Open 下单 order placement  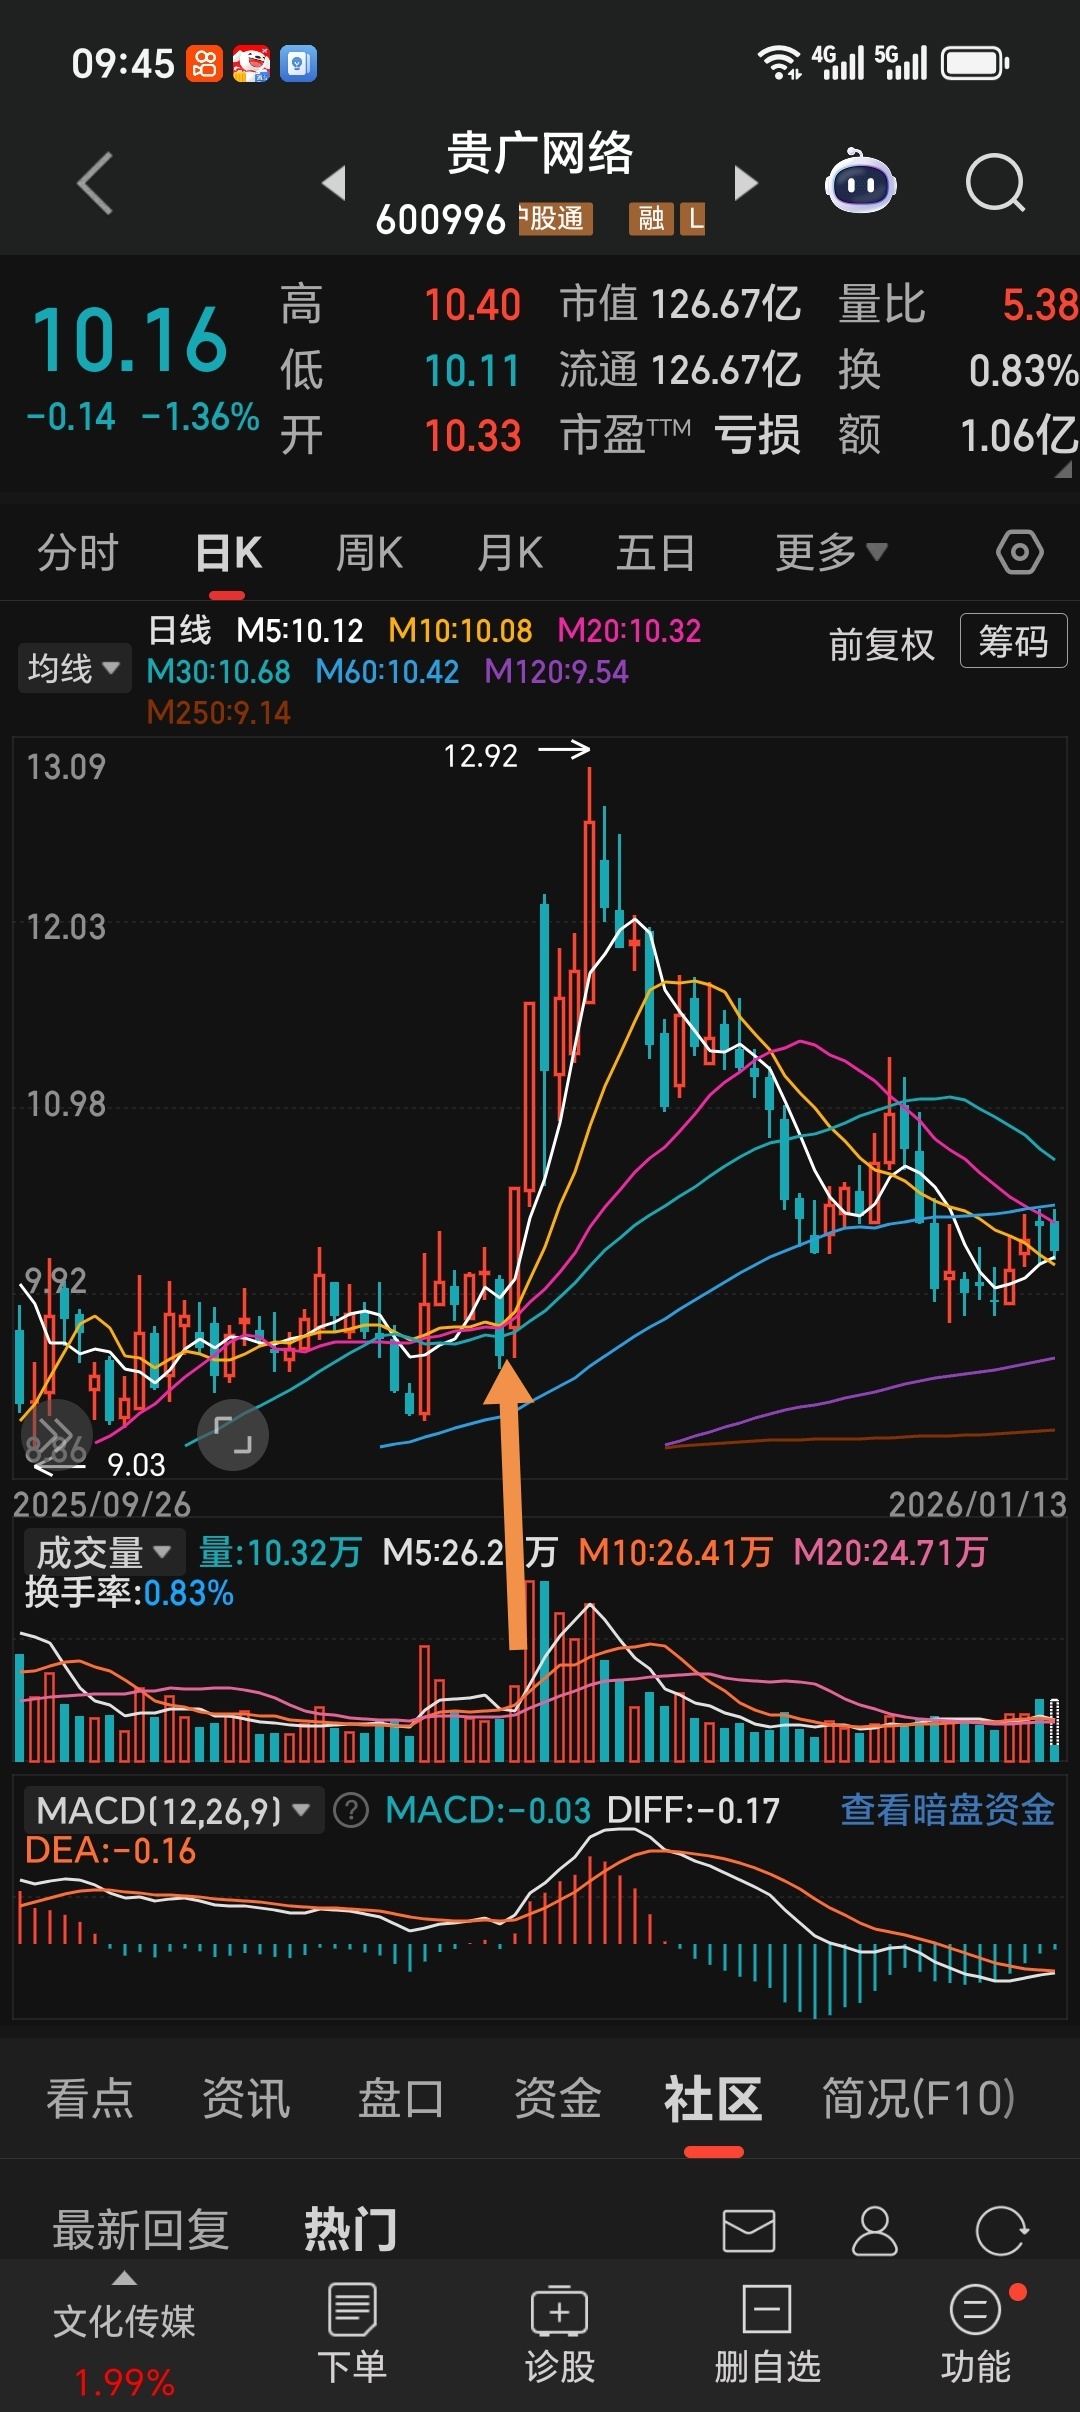[352, 2334]
